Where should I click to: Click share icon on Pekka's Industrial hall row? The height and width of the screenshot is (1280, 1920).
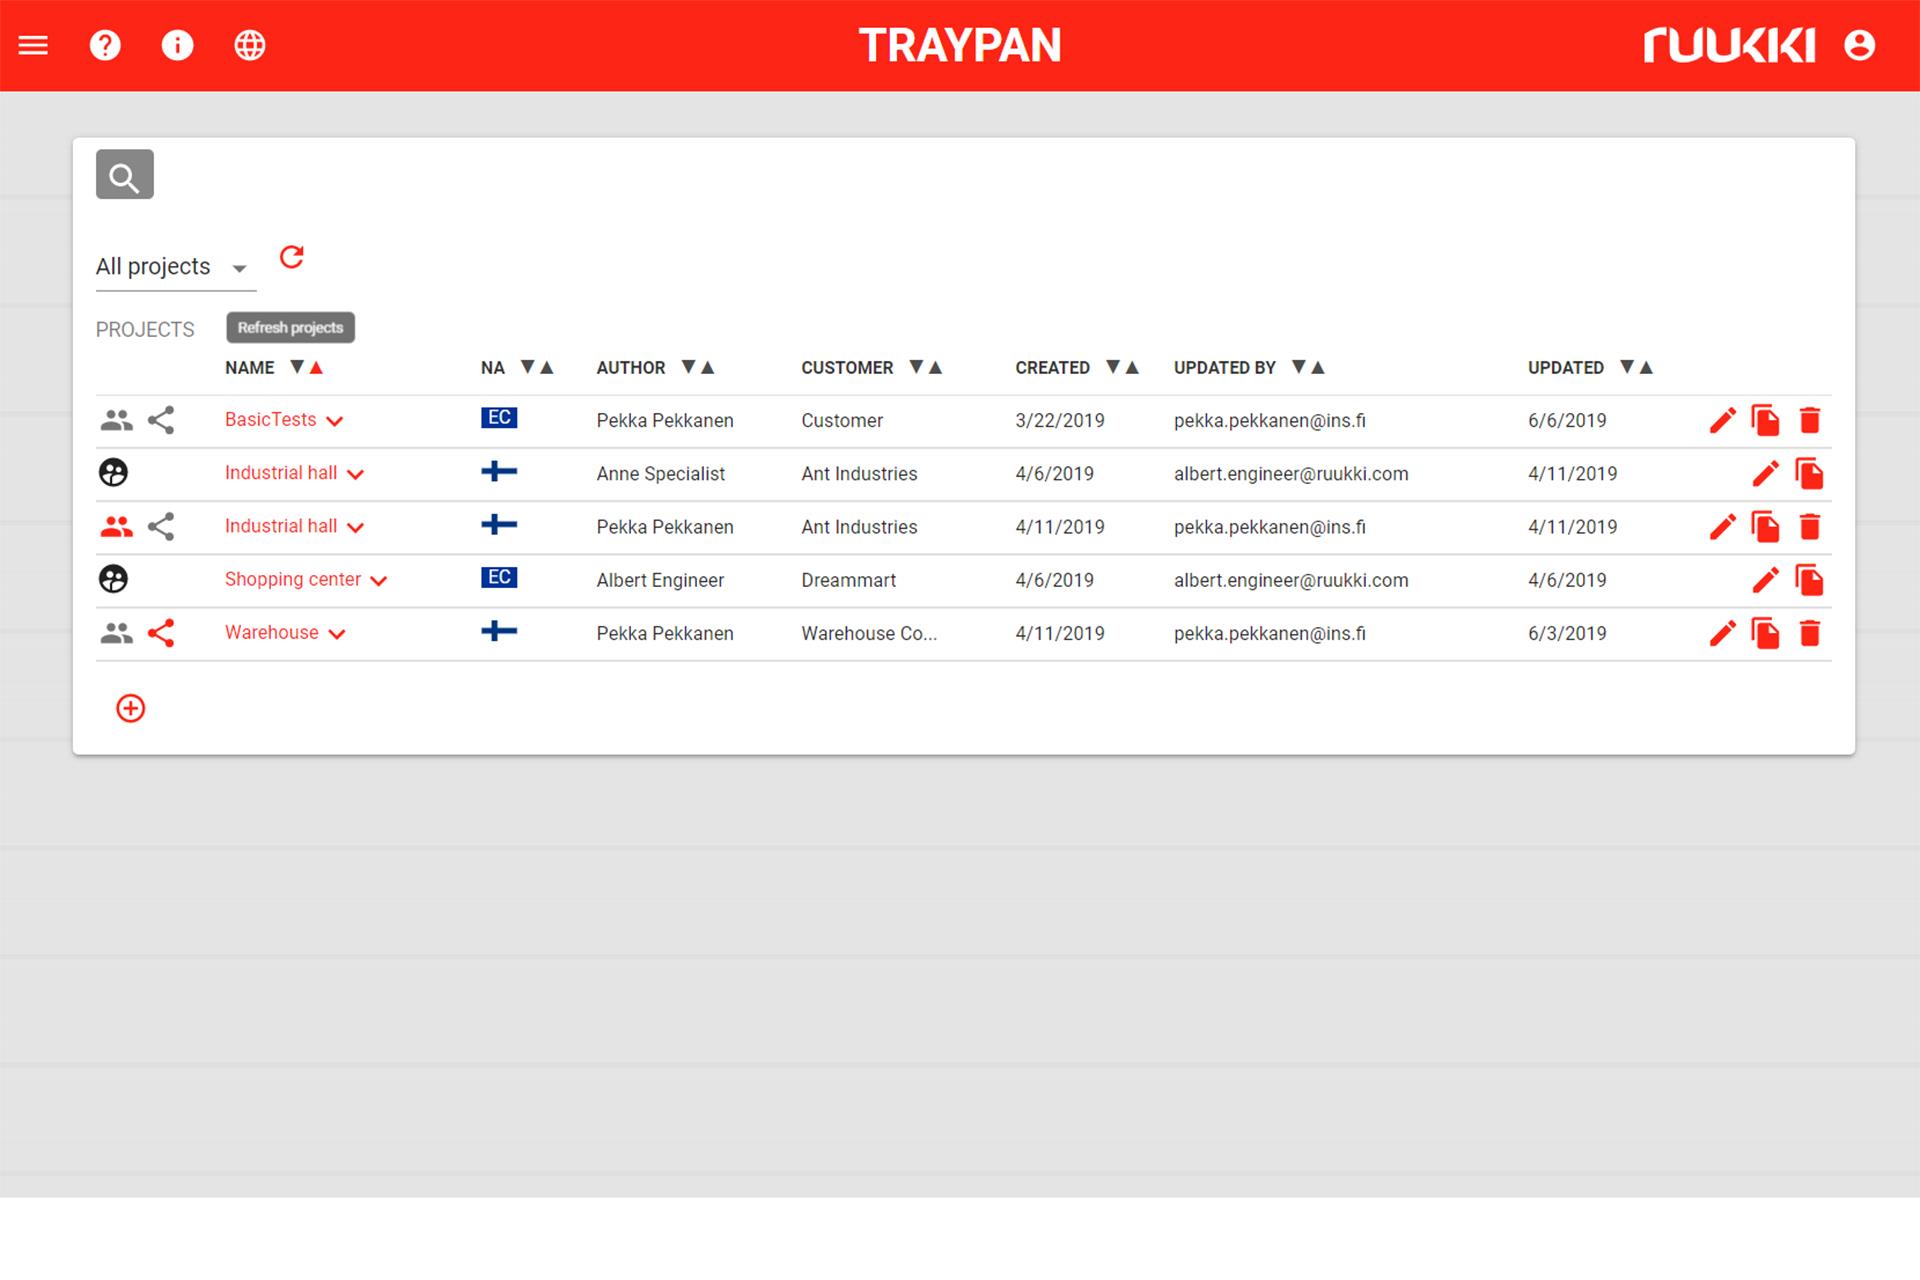click(x=161, y=527)
